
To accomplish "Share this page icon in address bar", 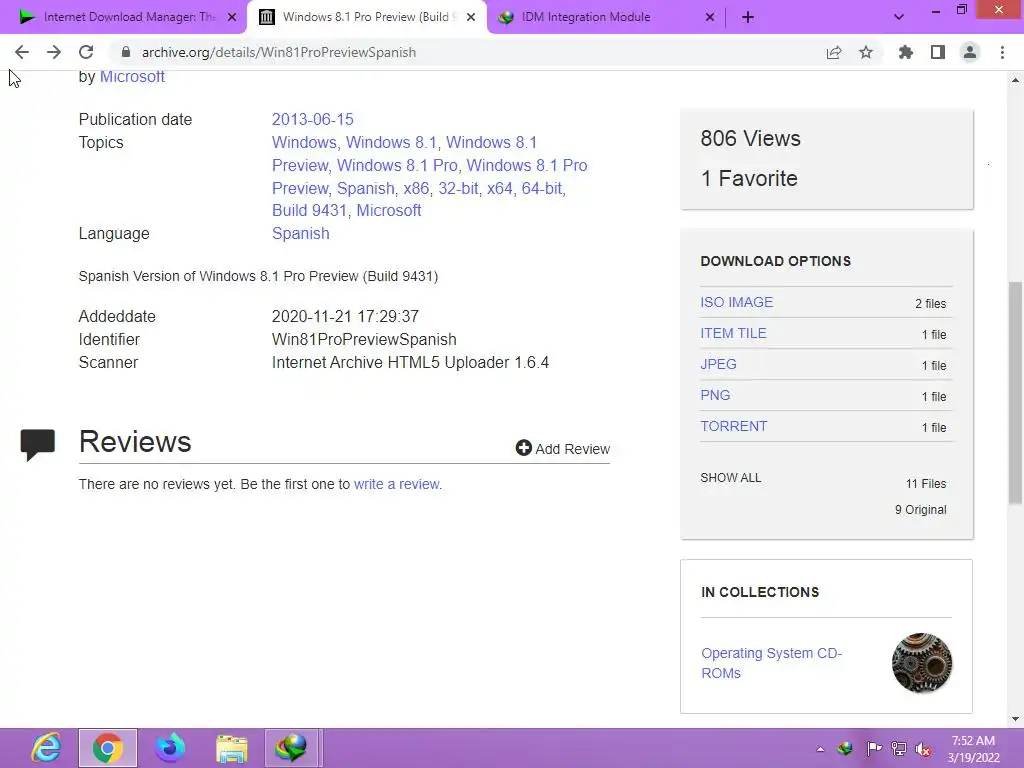I will (x=834, y=52).
